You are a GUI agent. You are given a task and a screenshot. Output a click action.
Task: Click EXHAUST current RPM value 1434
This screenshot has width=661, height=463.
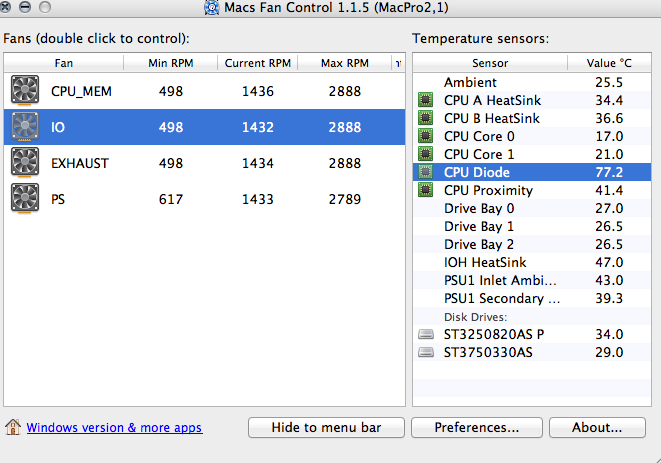258,163
